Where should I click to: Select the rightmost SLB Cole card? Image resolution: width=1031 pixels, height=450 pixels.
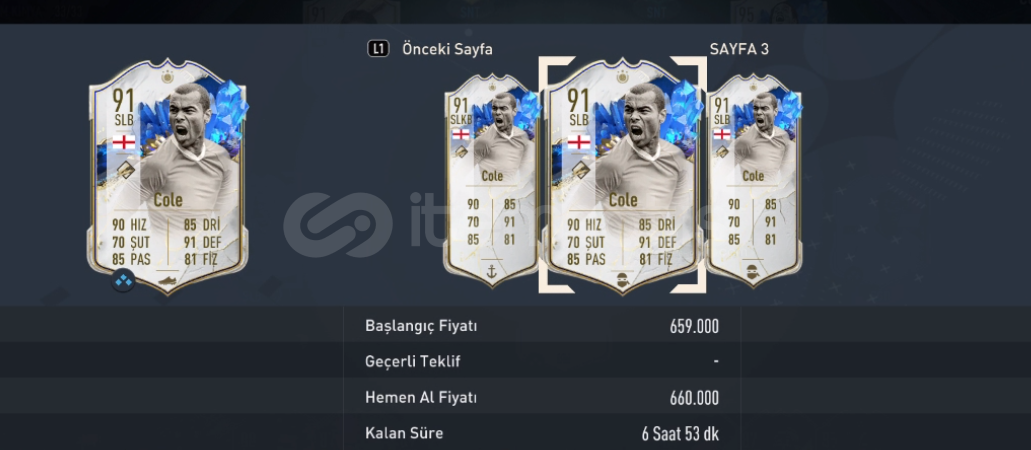tap(754, 180)
